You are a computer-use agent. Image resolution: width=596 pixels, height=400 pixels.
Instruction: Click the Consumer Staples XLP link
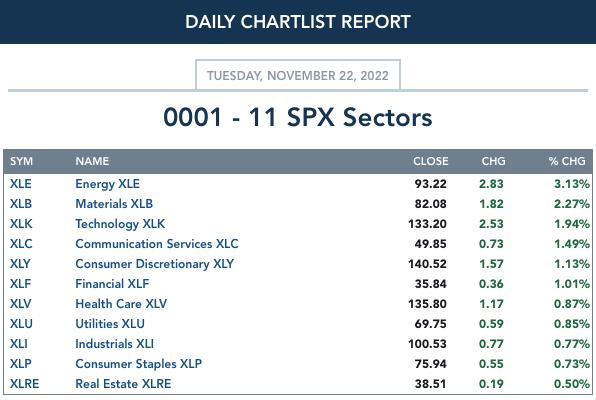coord(138,364)
